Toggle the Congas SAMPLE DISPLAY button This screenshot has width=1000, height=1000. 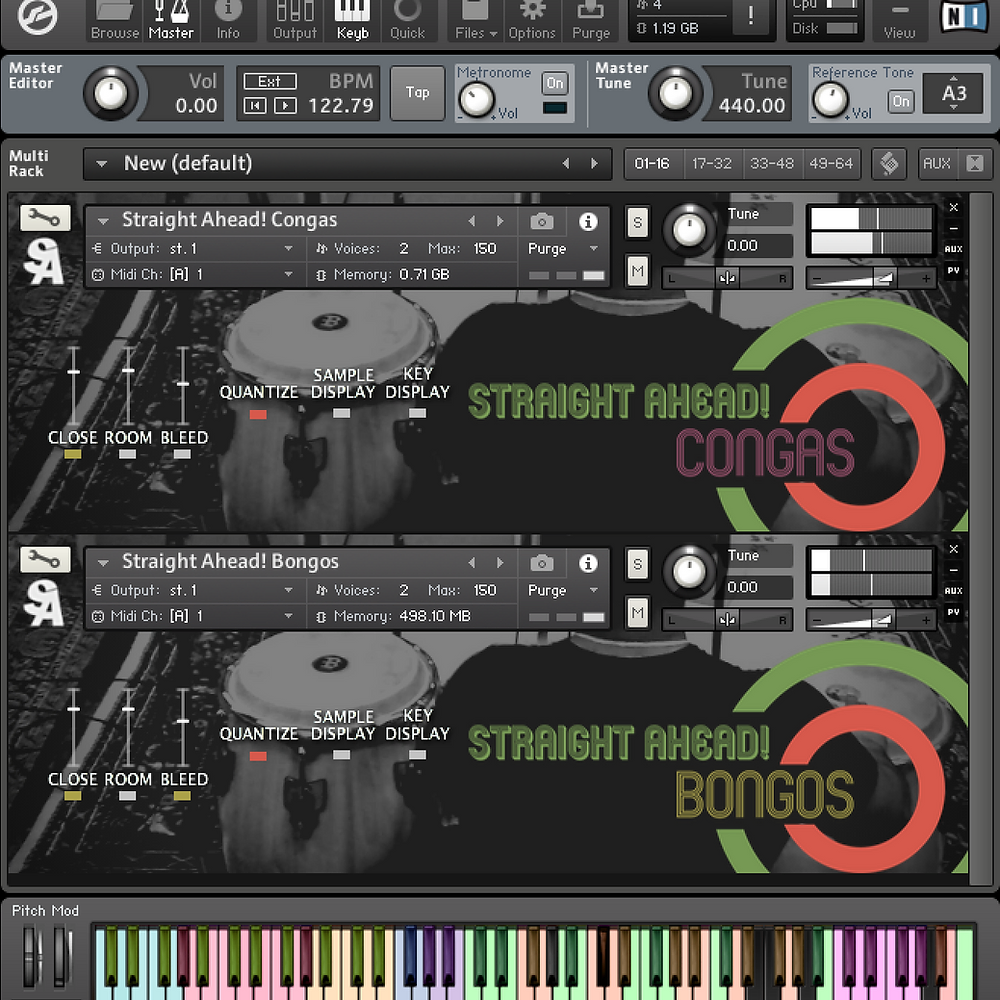click(x=342, y=413)
